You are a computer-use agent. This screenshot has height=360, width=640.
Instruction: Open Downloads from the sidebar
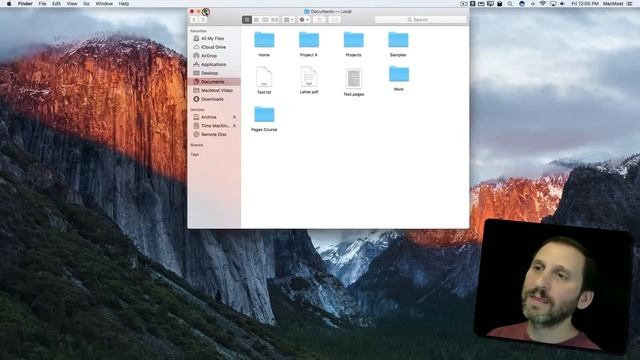214,99
